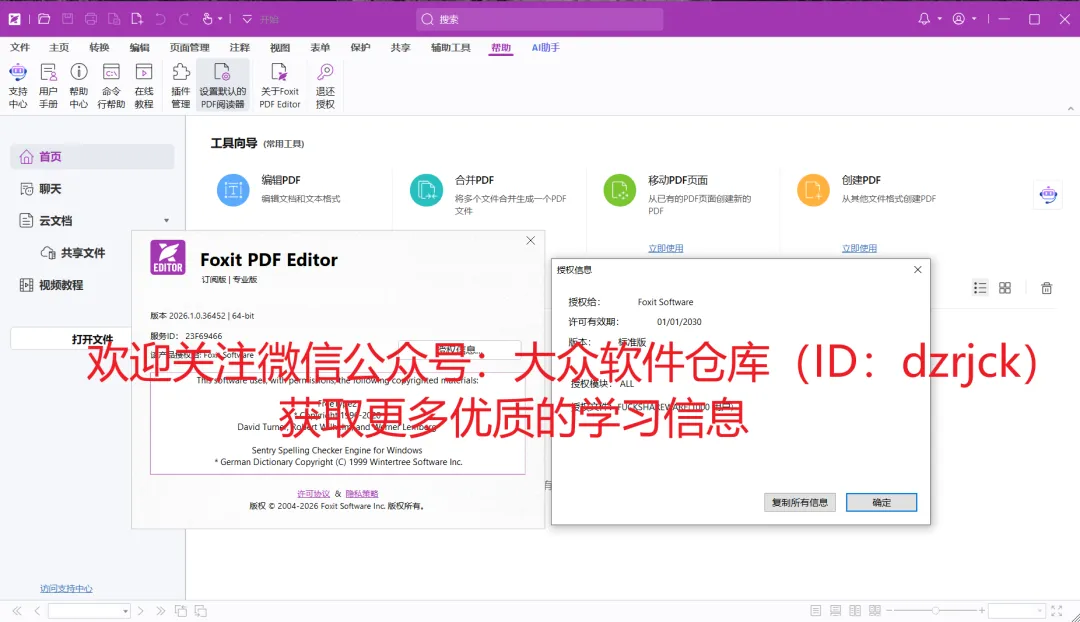Switch recent files to list view
Viewport: 1080px width, 622px height.
click(x=980, y=288)
